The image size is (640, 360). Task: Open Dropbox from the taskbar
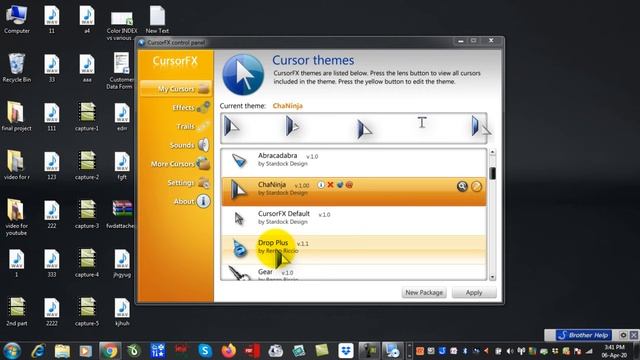(346, 351)
